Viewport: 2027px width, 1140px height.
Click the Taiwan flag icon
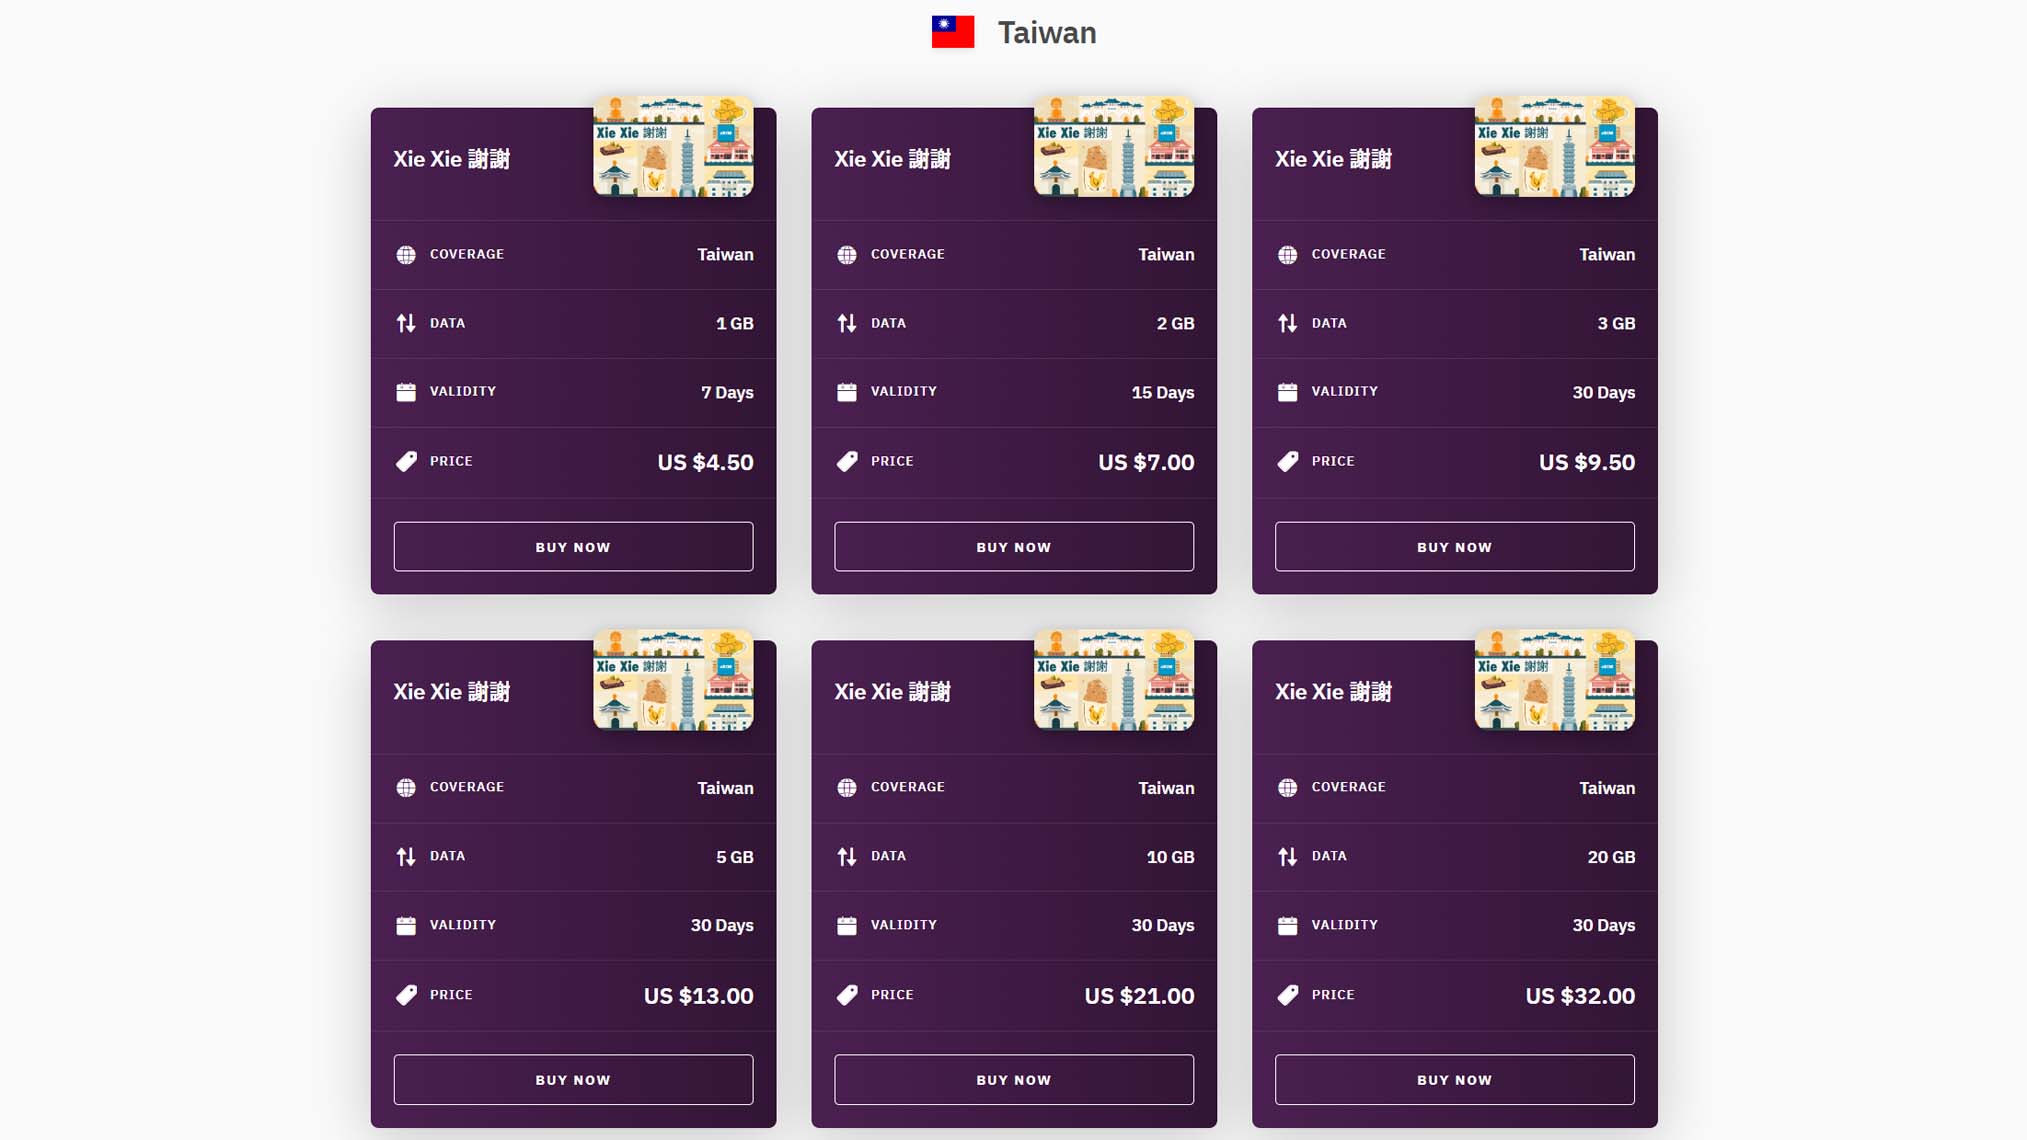click(953, 32)
